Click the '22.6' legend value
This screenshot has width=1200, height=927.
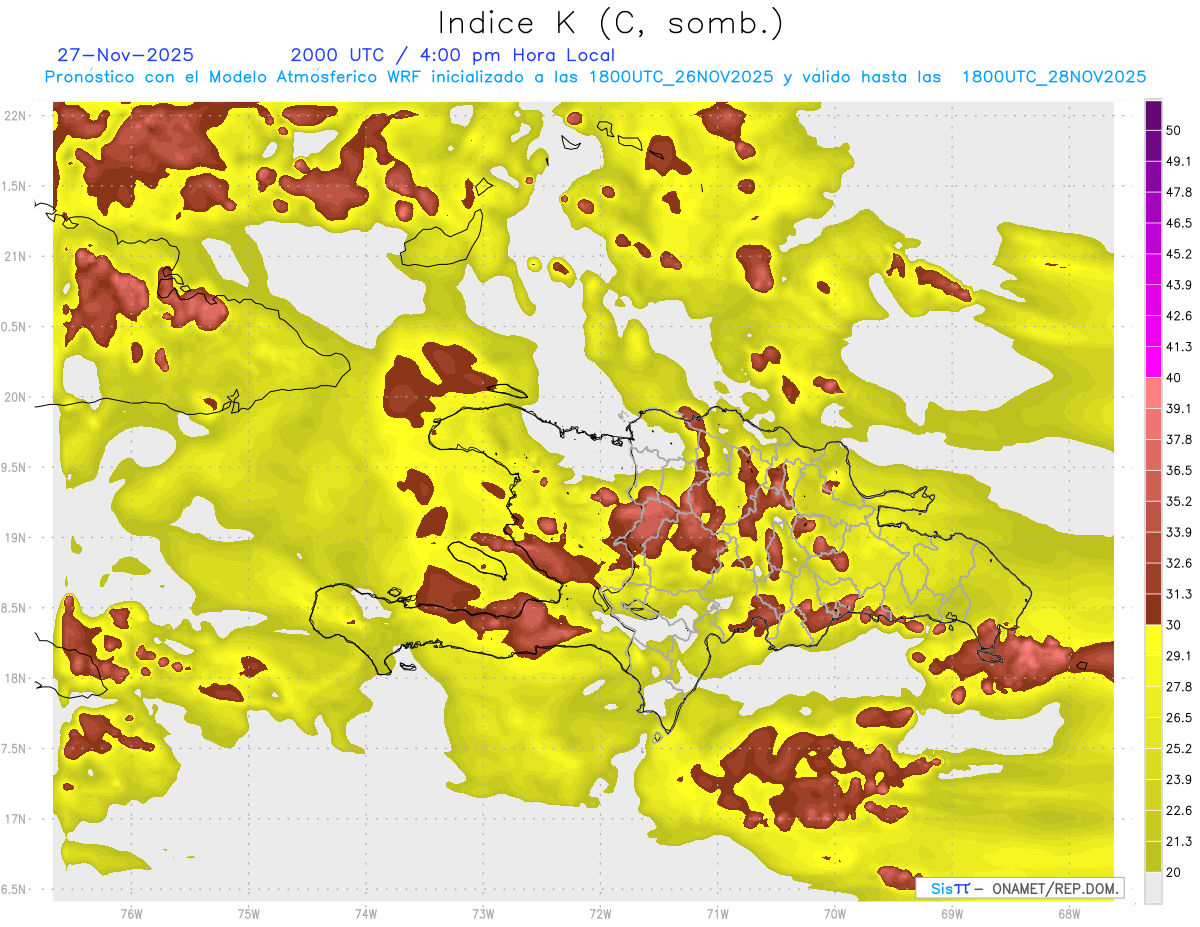1179,811
